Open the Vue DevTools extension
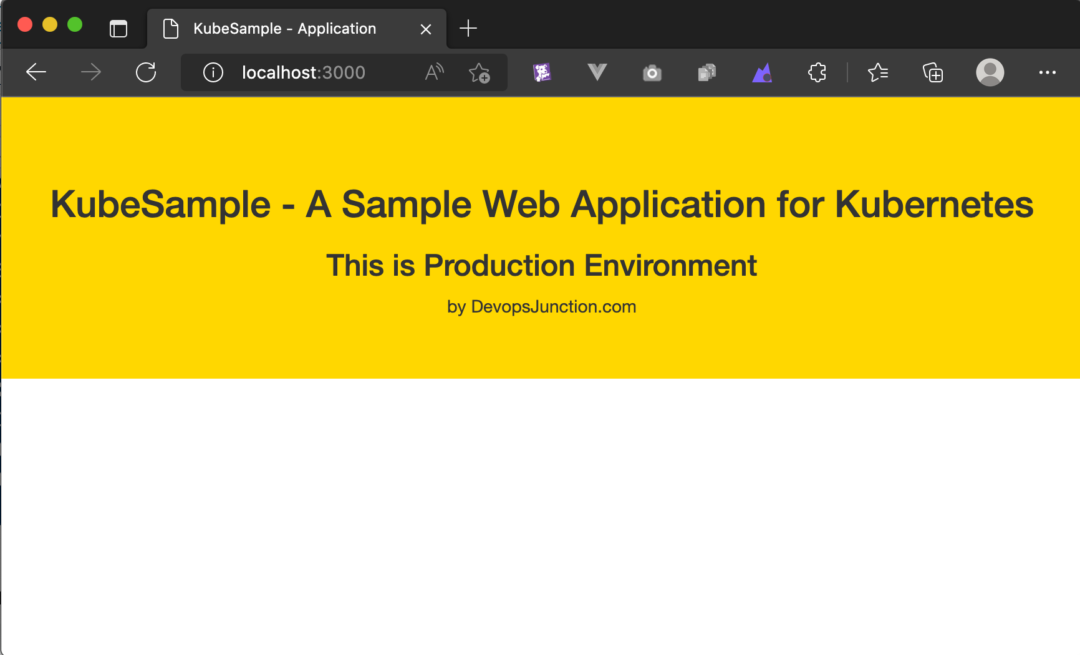The height and width of the screenshot is (655, 1080). coord(597,72)
